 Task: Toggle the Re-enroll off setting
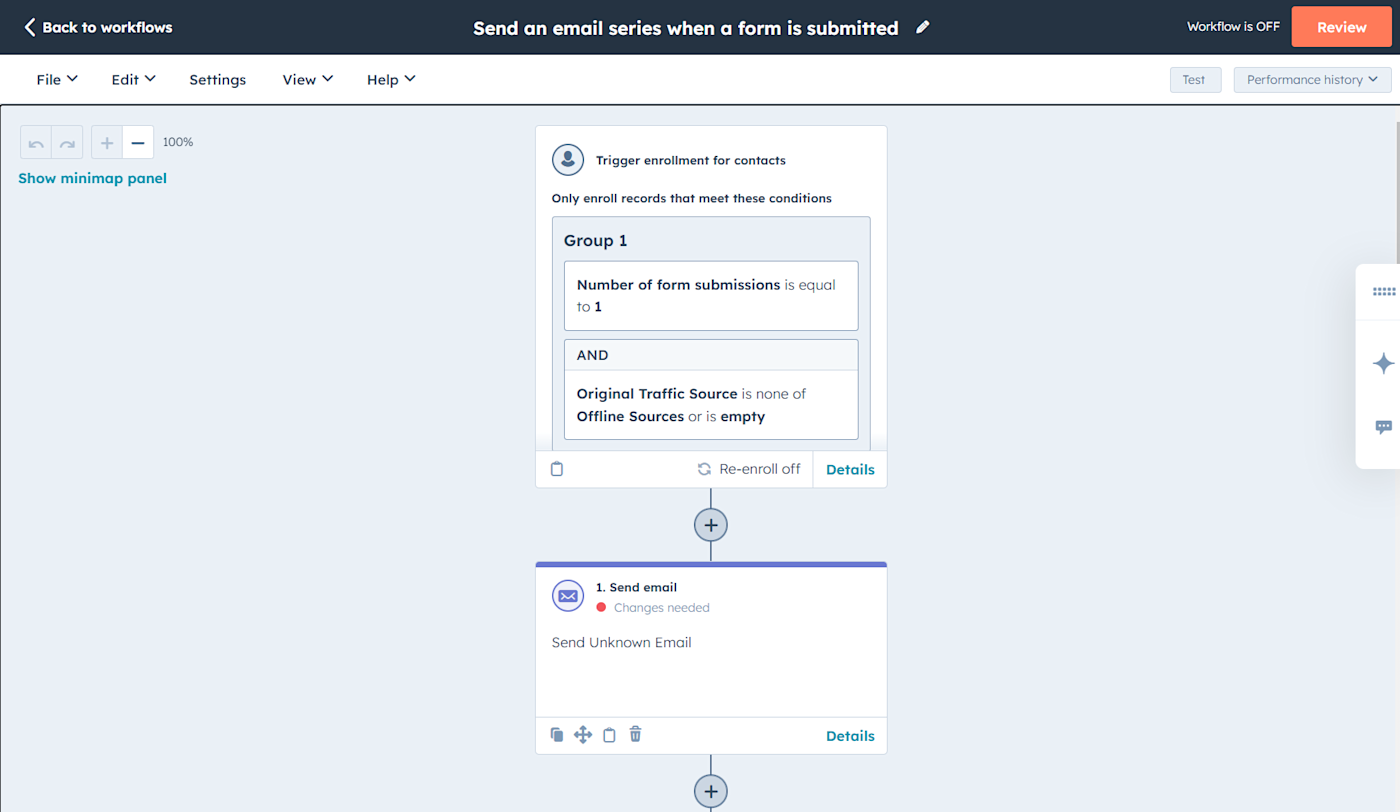point(749,469)
